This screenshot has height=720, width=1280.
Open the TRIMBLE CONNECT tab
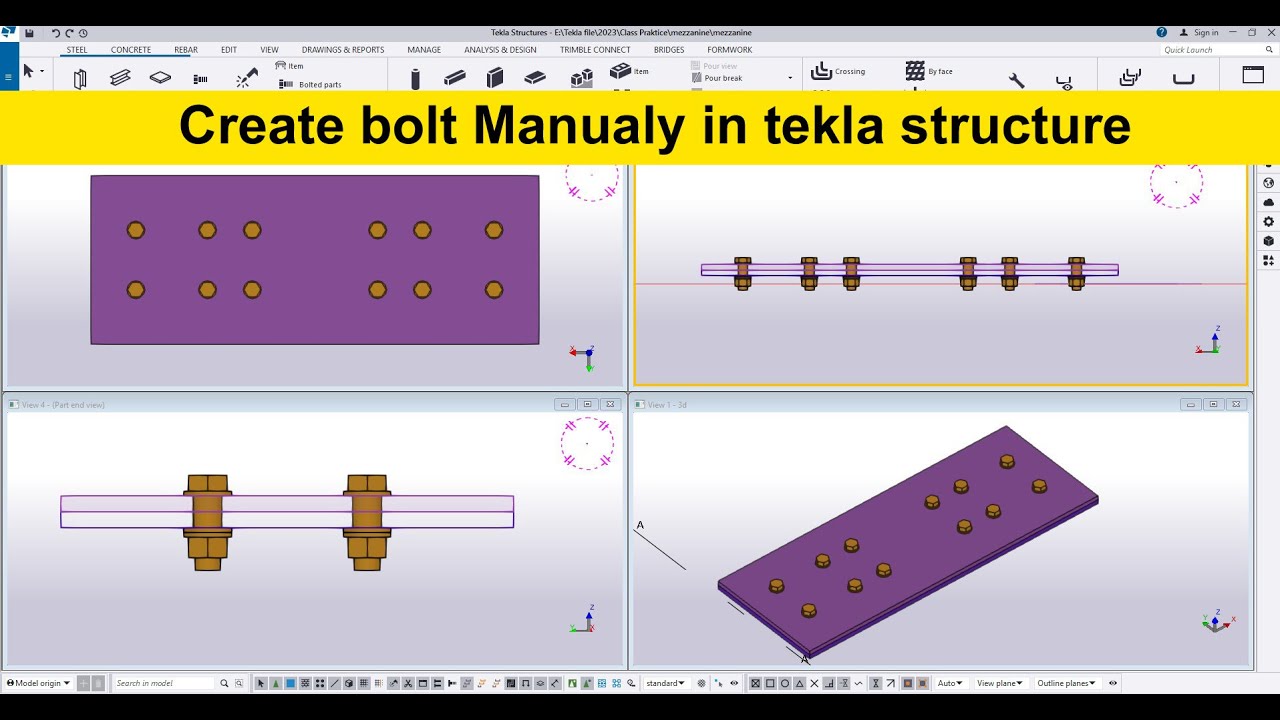coord(595,50)
